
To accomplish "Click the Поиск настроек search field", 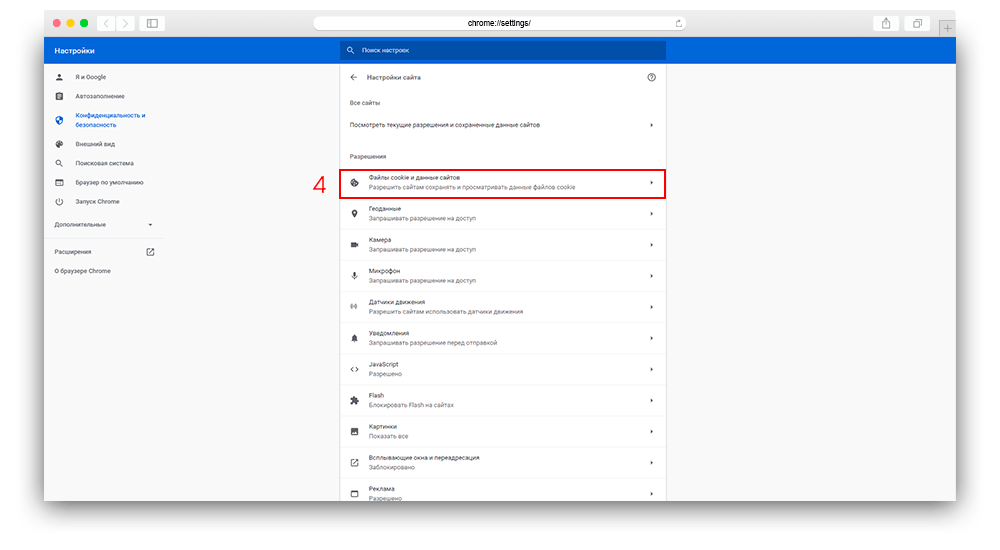I will tap(503, 50).
